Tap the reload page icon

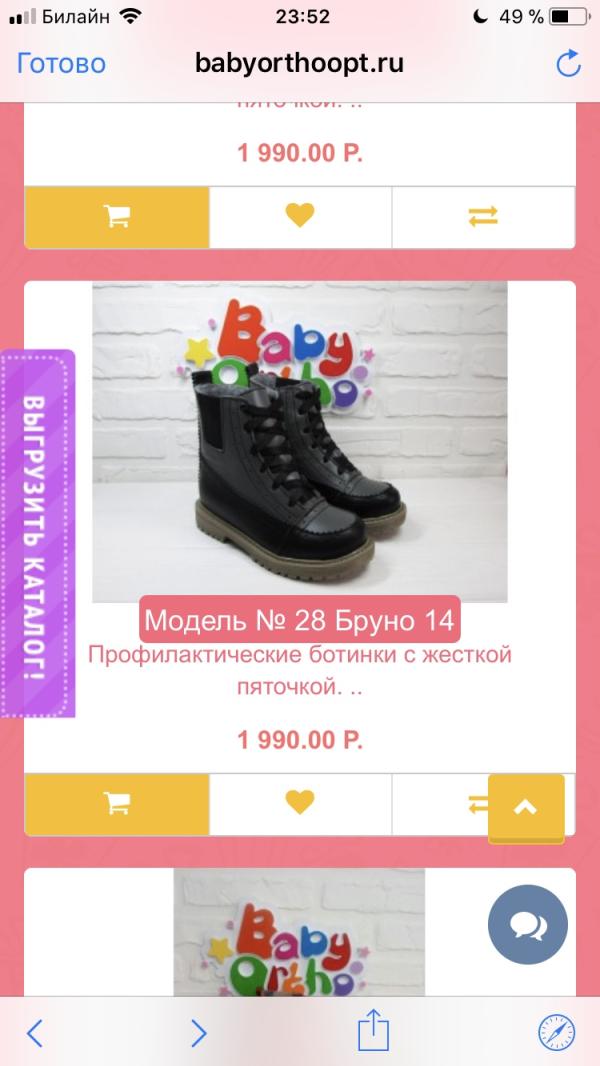[568, 64]
